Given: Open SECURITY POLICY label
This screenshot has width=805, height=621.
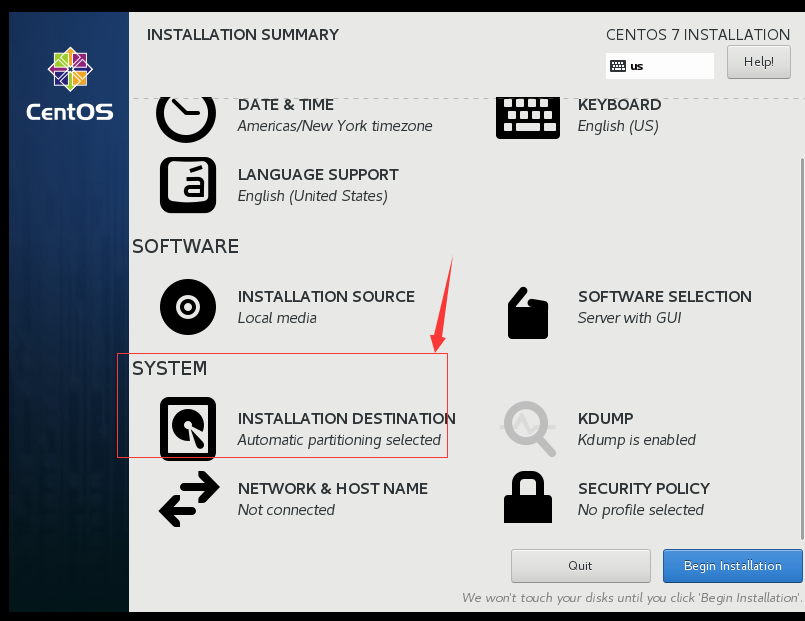Looking at the screenshot, I should click(644, 489).
